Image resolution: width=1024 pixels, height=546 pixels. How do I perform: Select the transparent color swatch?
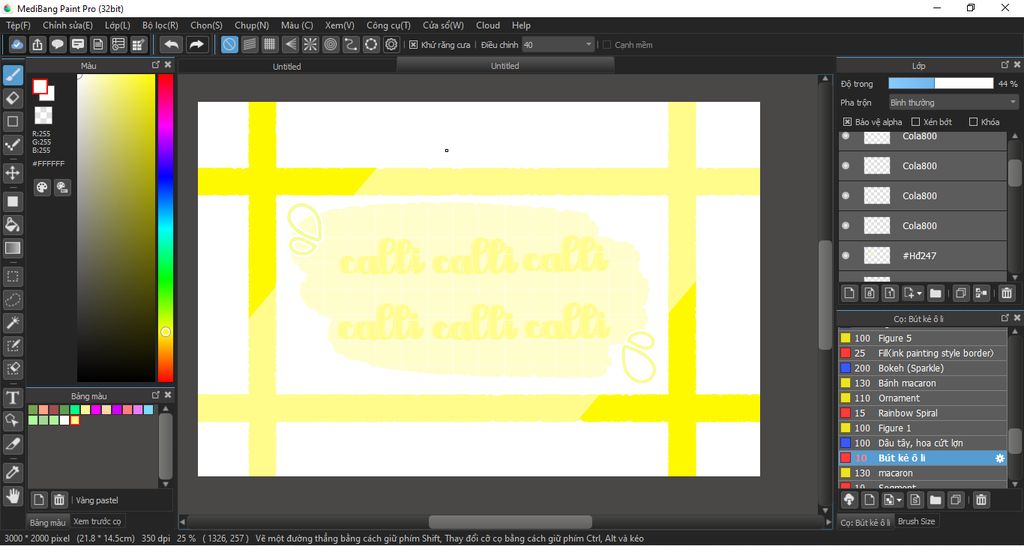click(x=43, y=116)
